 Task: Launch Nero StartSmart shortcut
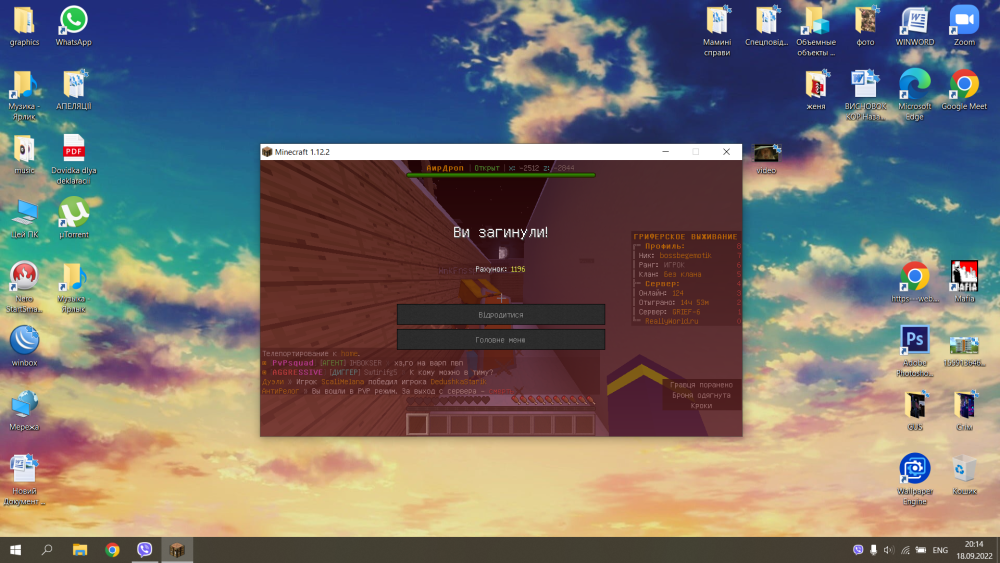24,288
